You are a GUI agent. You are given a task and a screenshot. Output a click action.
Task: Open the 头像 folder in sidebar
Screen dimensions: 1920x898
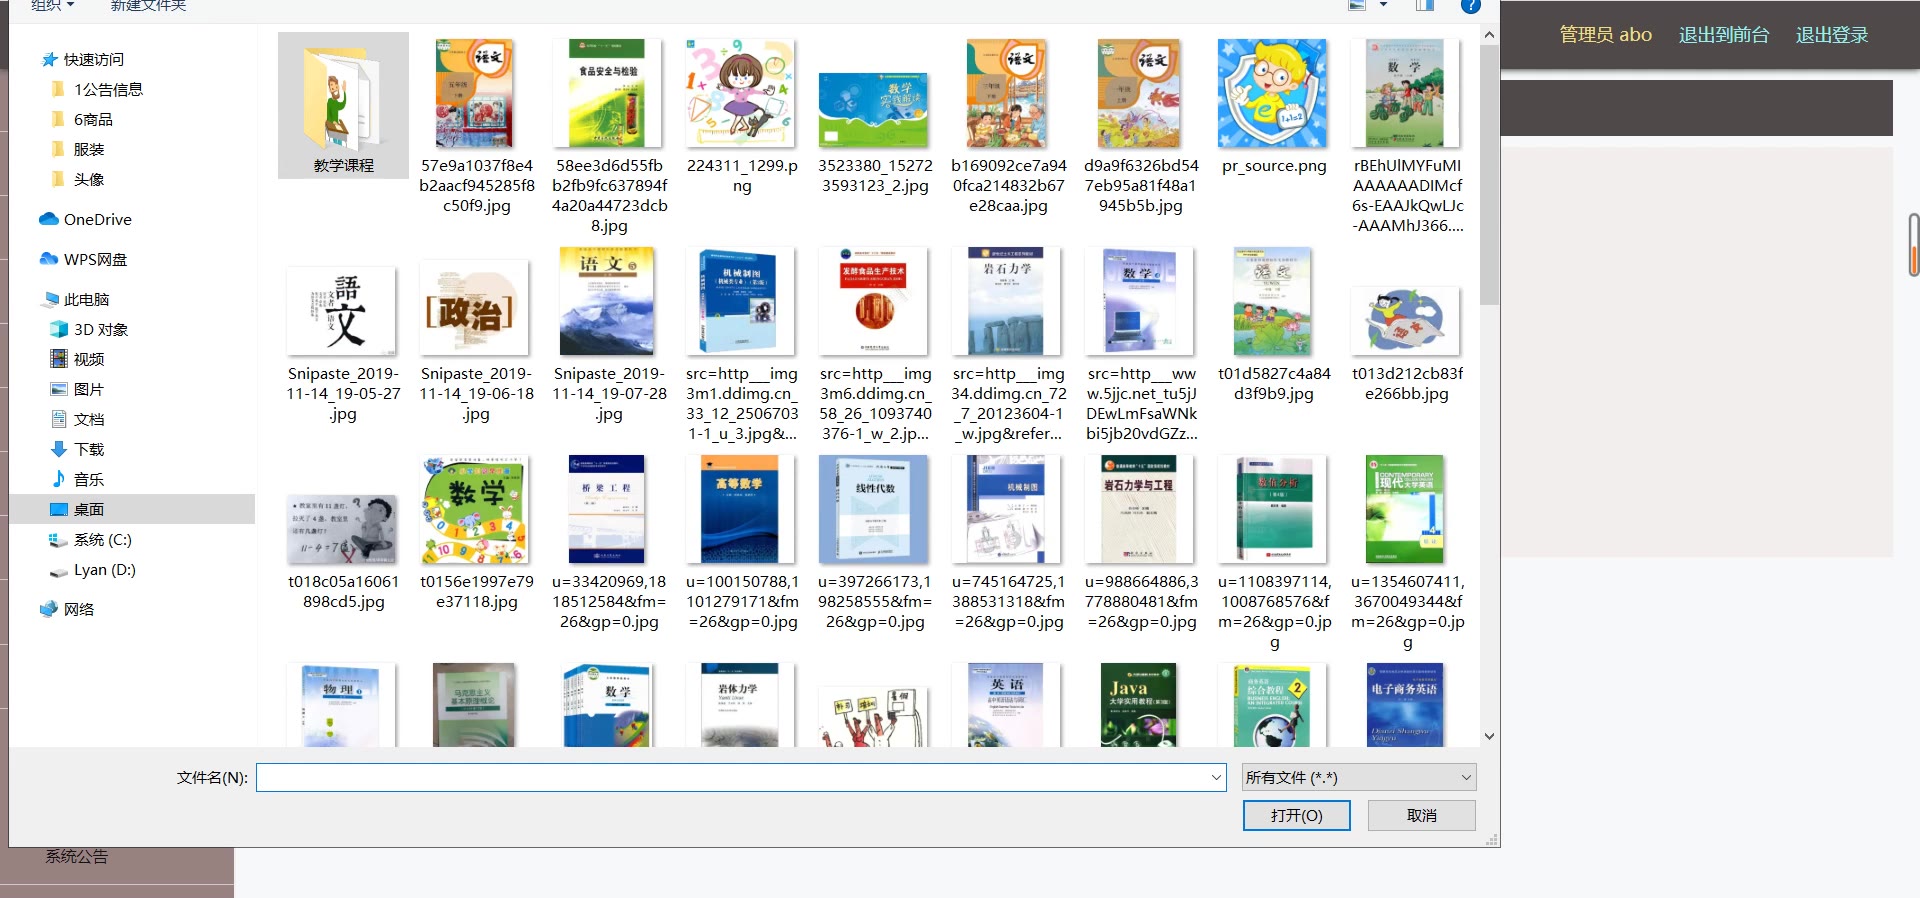tap(89, 179)
